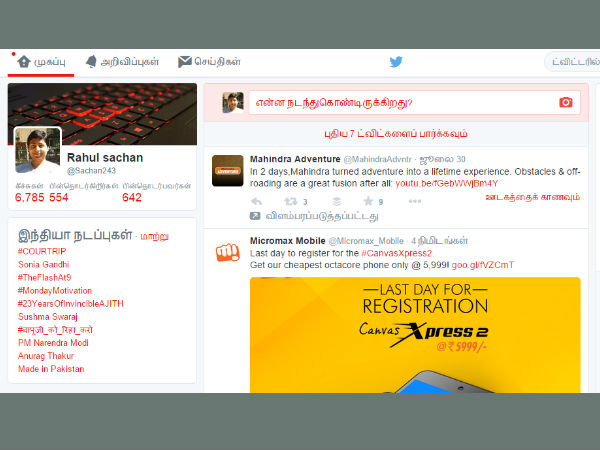This screenshot has width=600, height=450.
Task: Open more options dots on Mahindra tweet
Action: 415,201
